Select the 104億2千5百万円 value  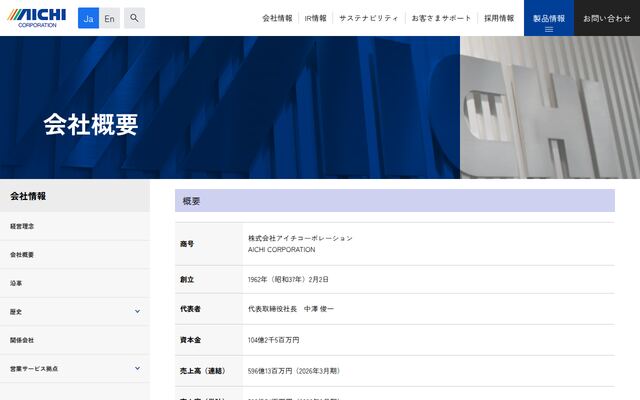coord(273,340)
